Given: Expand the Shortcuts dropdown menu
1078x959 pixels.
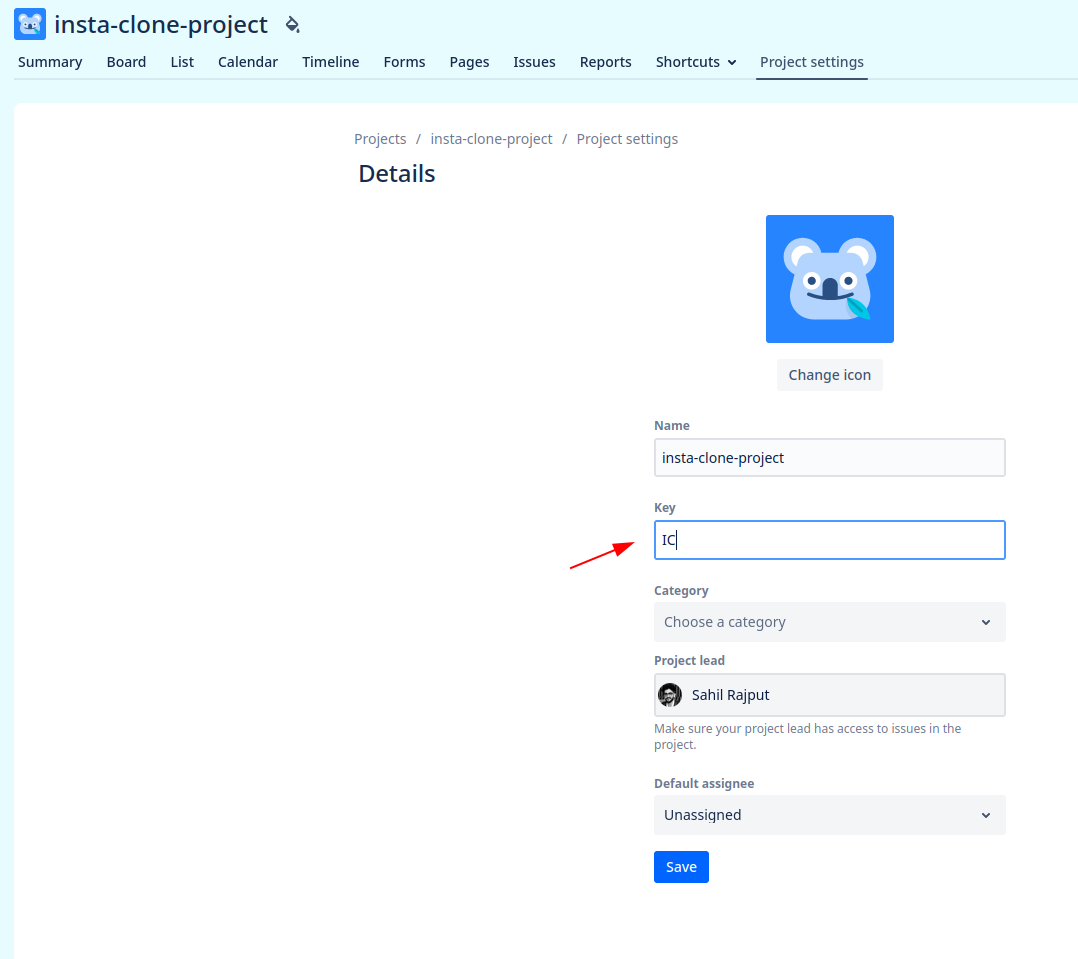Looking at the screenshot, I should pyautogui.click(x=696, y=62).
